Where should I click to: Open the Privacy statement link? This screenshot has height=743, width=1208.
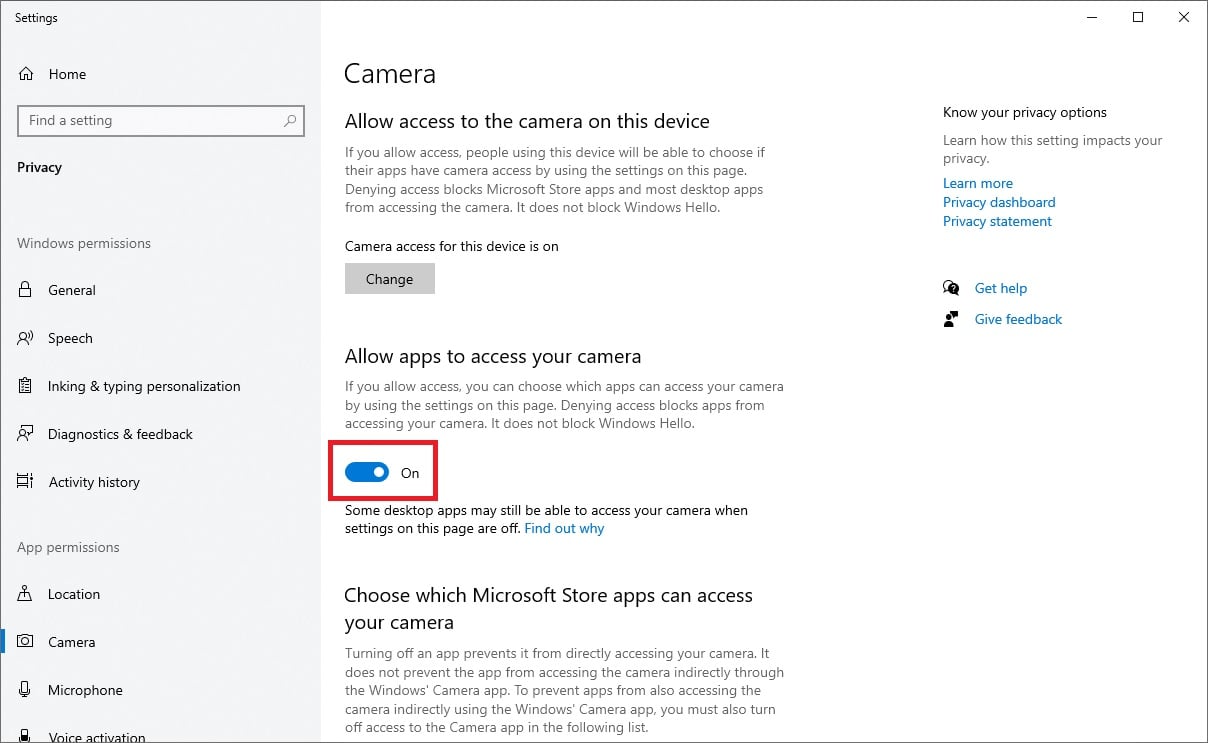997,221
